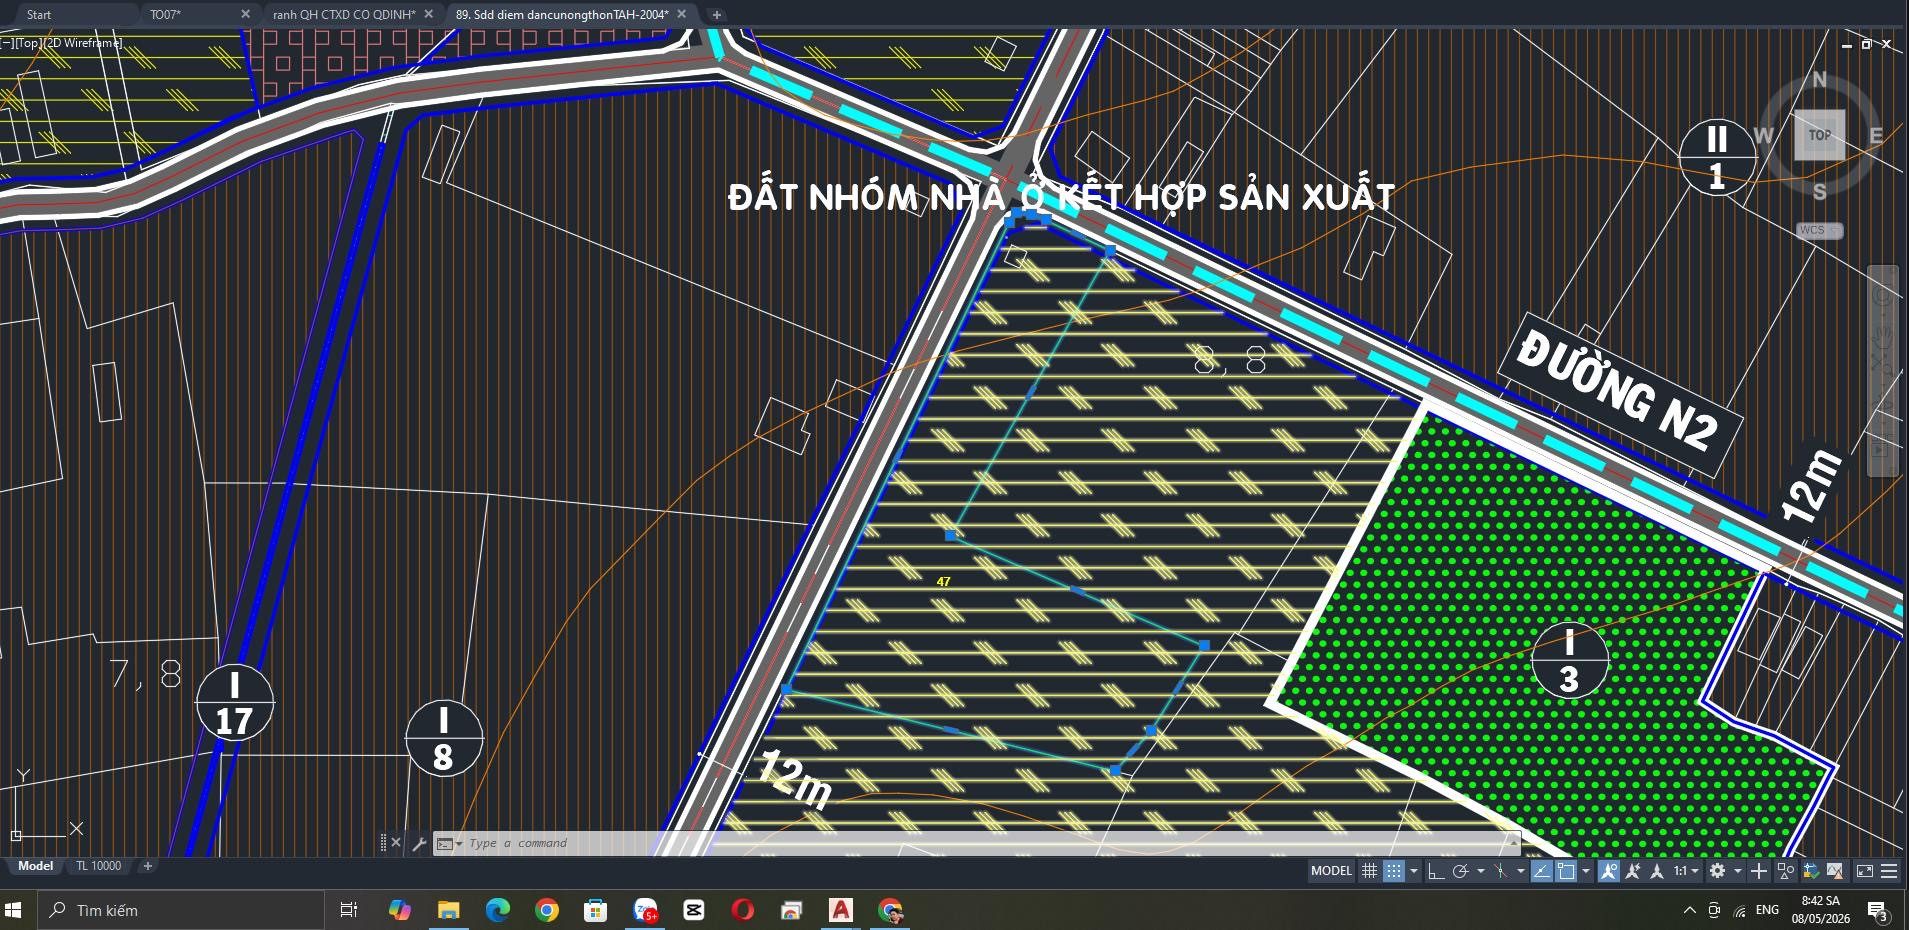This screenshot has width=1909, height=930.
Task: Open Opera browser from the taskbar
Action: click(x=742, y=910)
